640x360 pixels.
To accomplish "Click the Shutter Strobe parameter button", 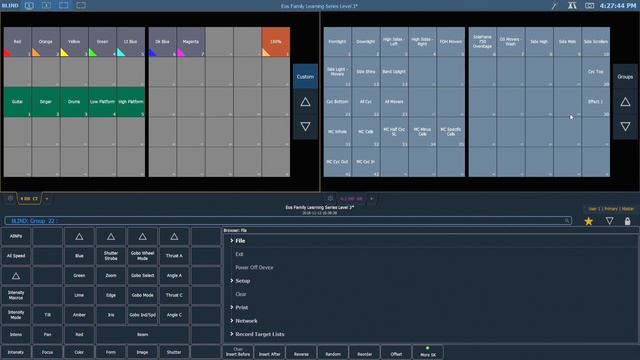I will point(111,256).
